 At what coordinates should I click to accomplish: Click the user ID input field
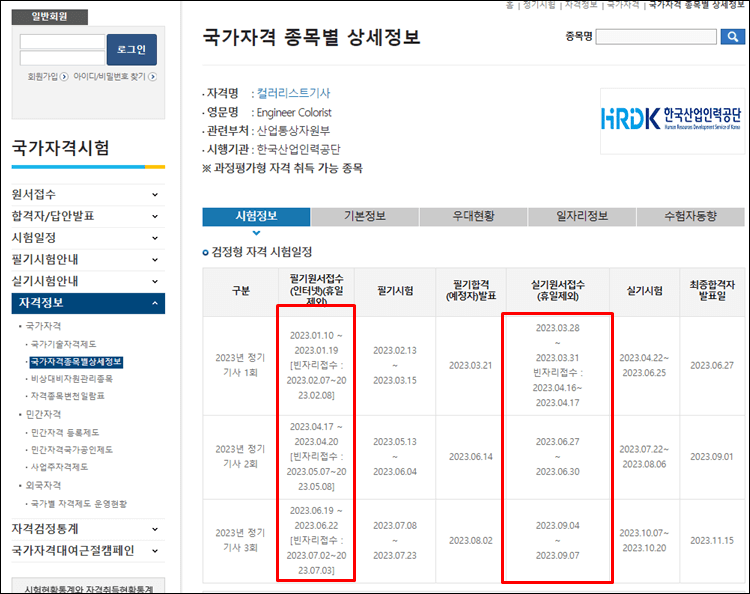62,41
